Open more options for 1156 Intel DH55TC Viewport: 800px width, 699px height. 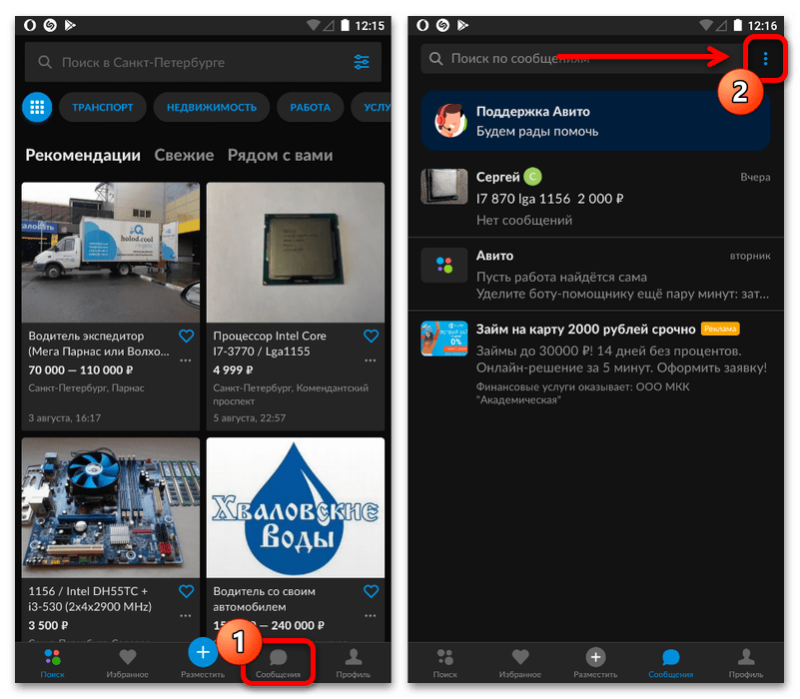(186, 615)
